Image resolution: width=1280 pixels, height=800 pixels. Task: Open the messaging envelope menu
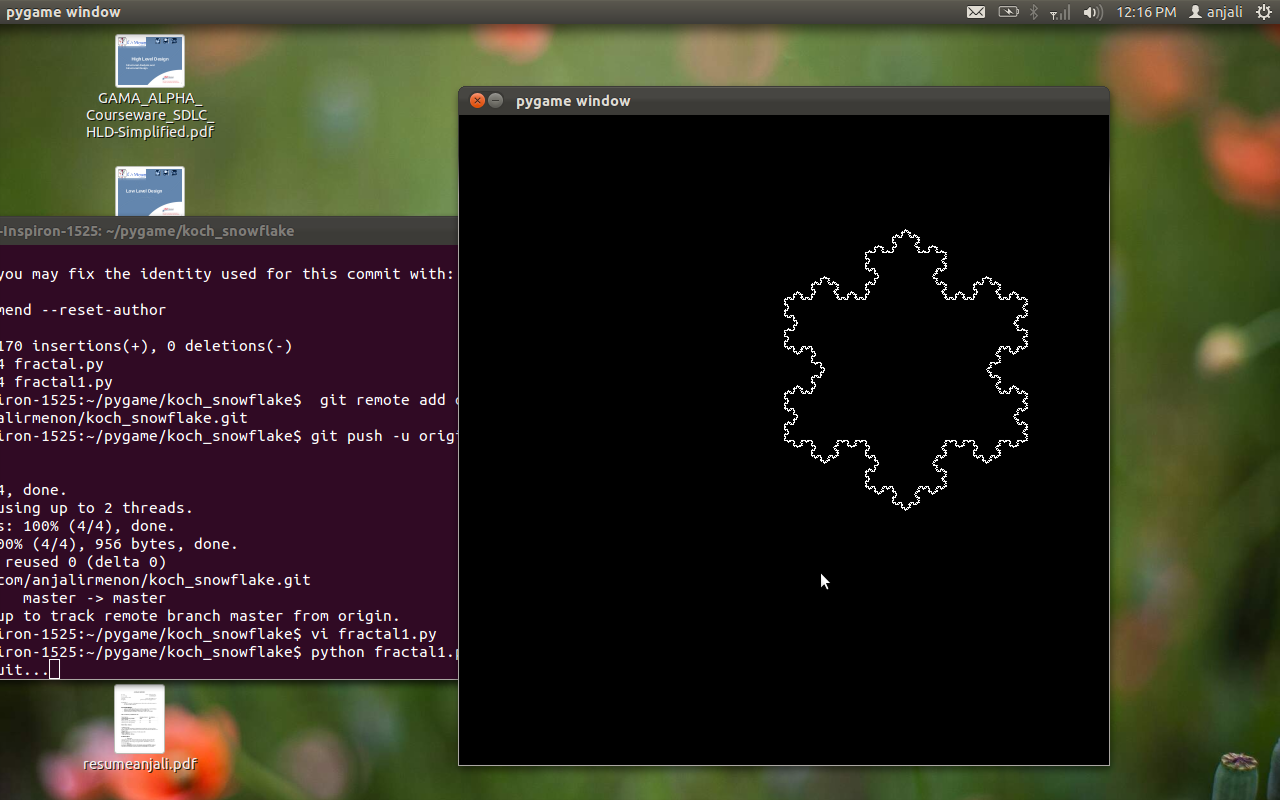tap(975, 12)
